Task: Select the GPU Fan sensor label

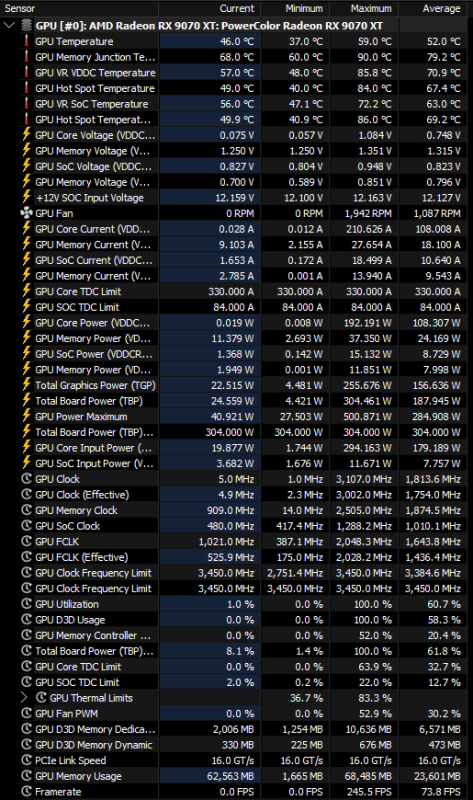Action: [54, 213]
